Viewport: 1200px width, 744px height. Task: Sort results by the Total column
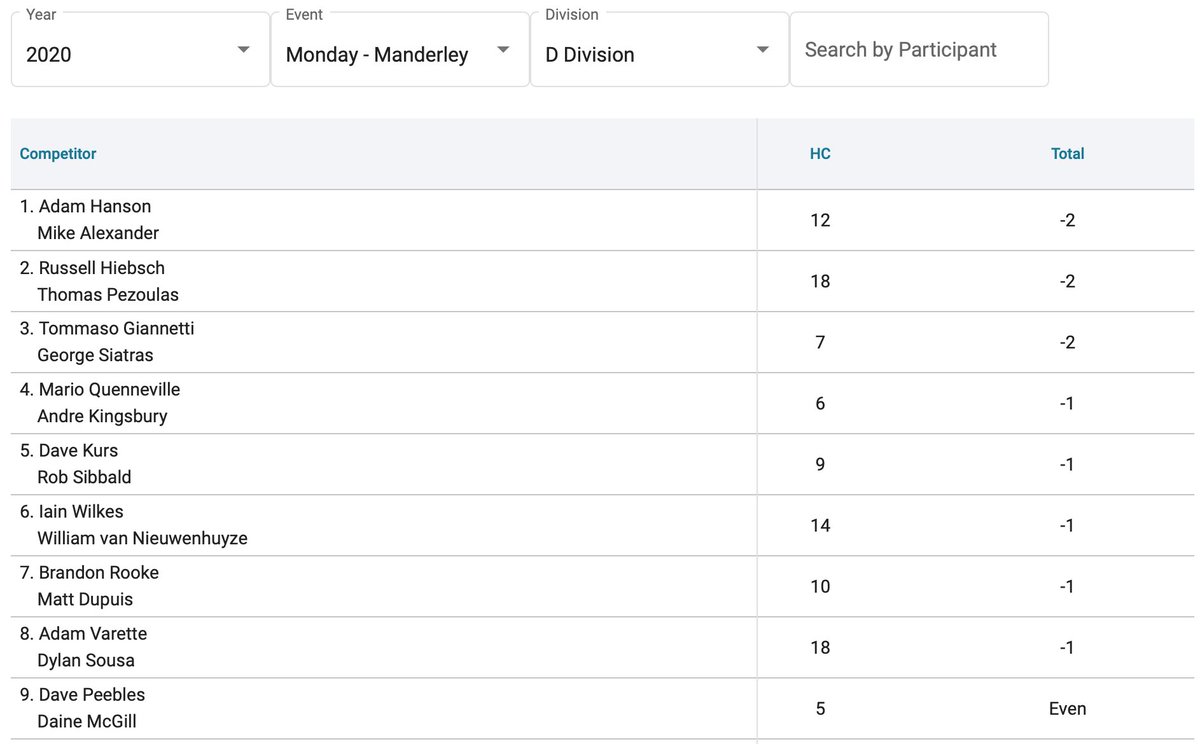click(x=1067, y=153)
